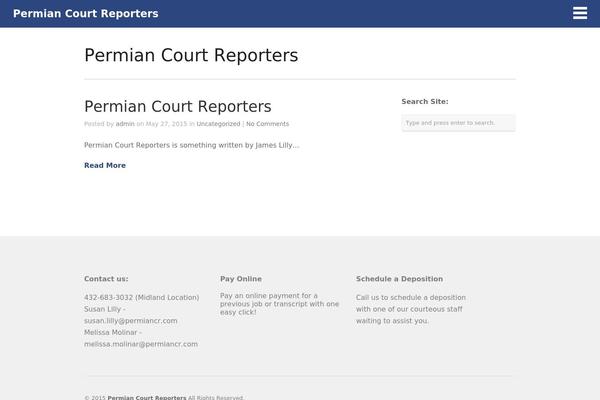This screenshot has width=600, height=400.
Task: Click the Pay an online payment description
Action: tap(279, 304)
